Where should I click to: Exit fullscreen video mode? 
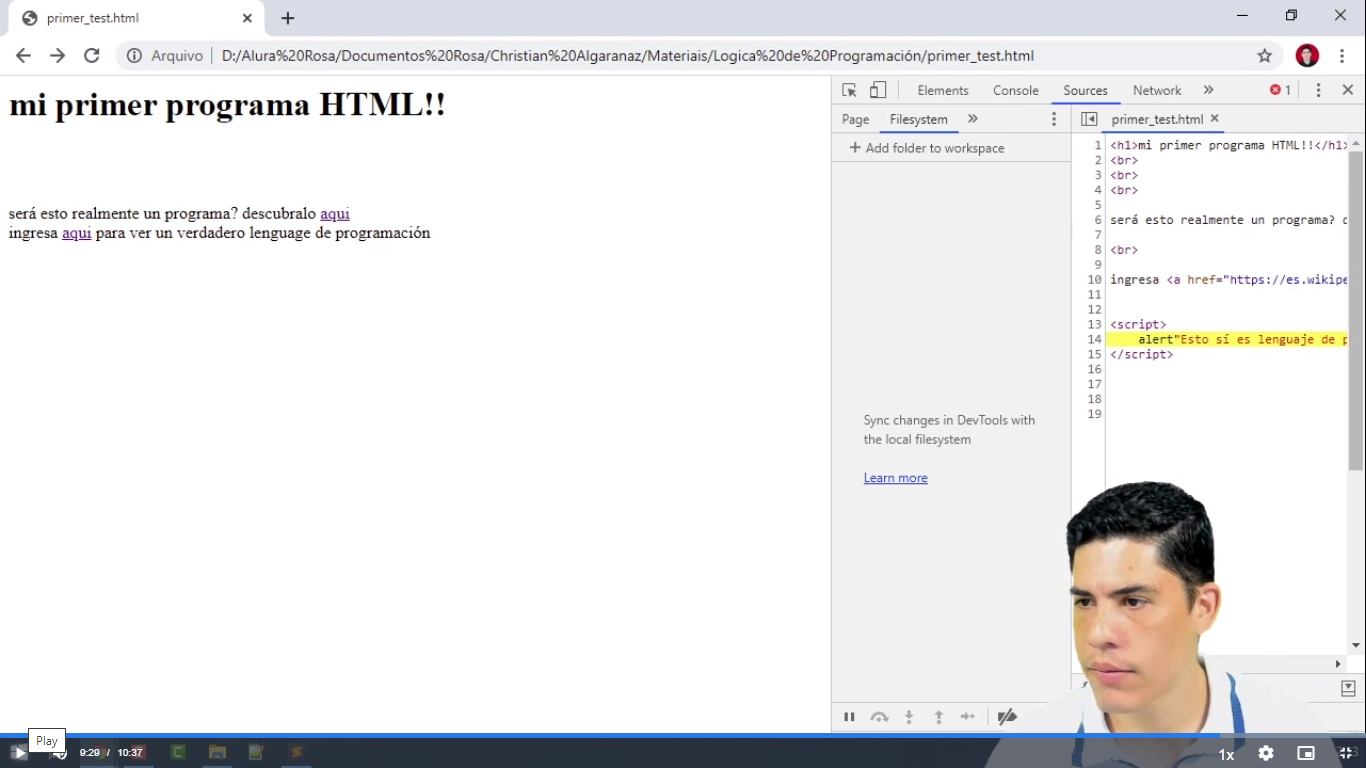coord(1346,753)
